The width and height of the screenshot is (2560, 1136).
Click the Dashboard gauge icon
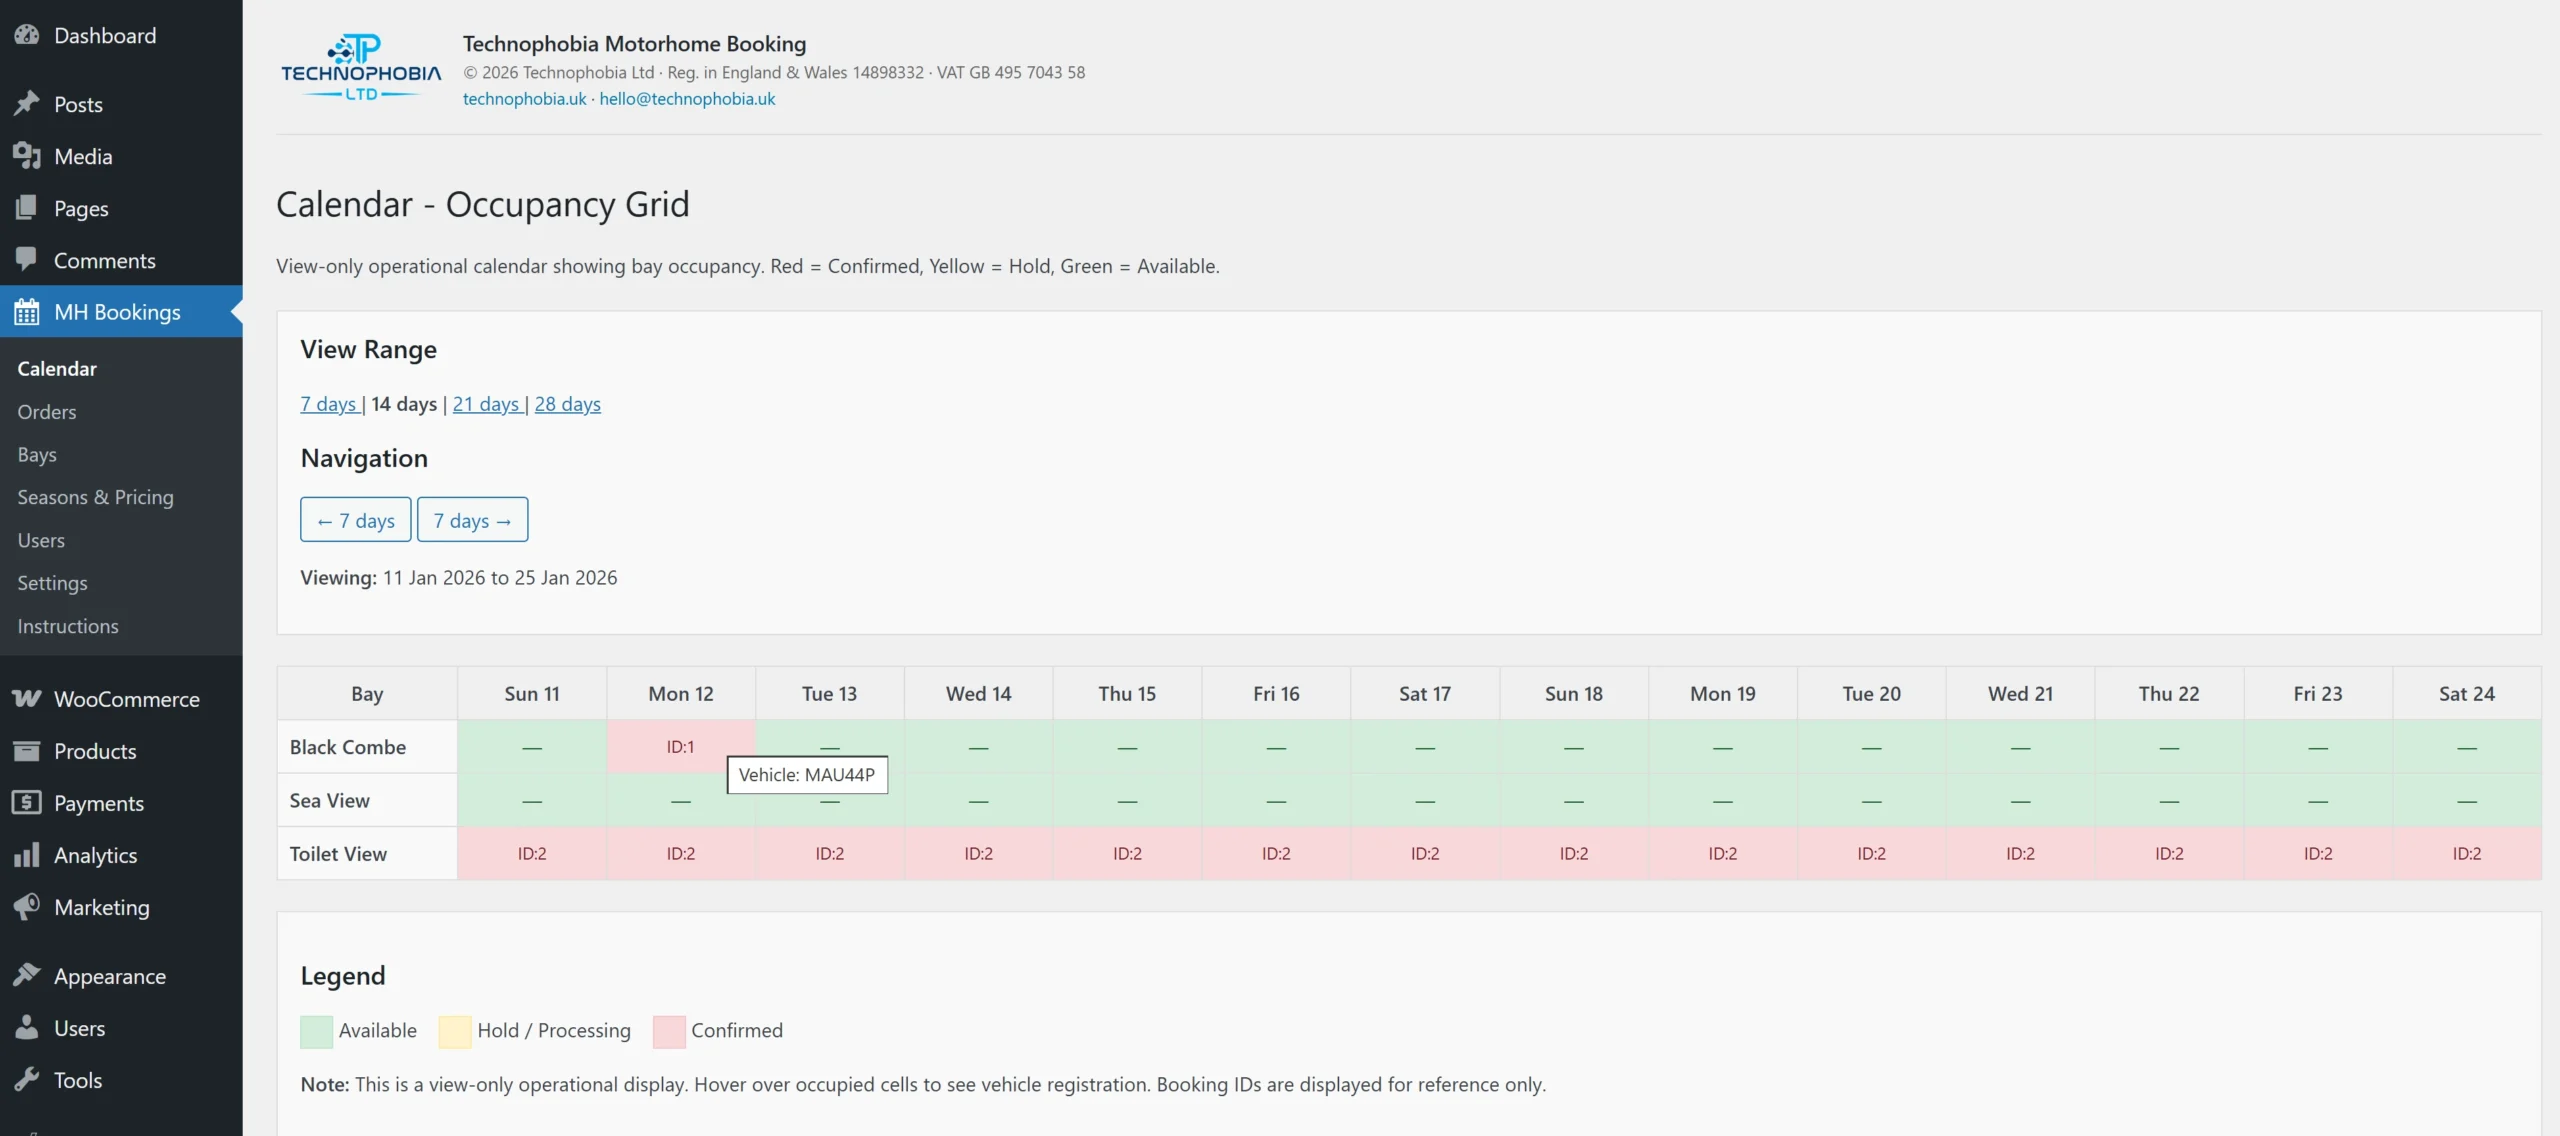tap(27, 35)
